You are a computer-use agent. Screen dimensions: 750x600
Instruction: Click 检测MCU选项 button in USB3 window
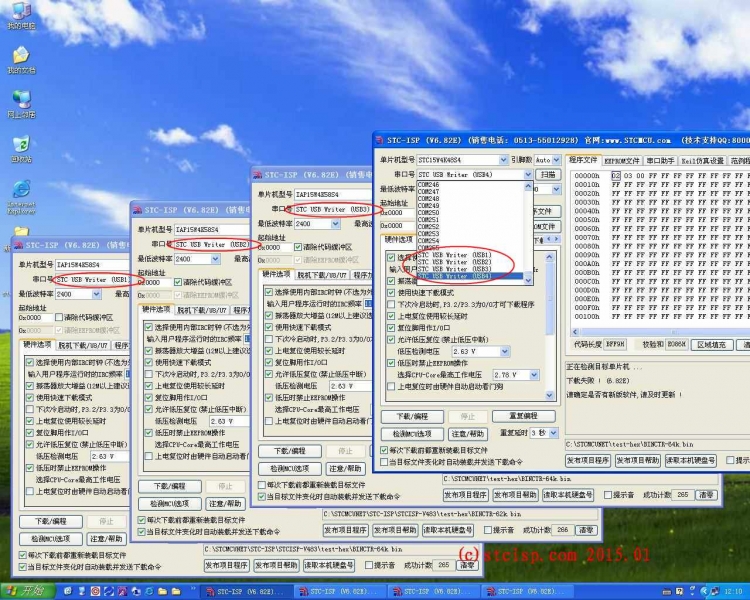click(290, 468)
